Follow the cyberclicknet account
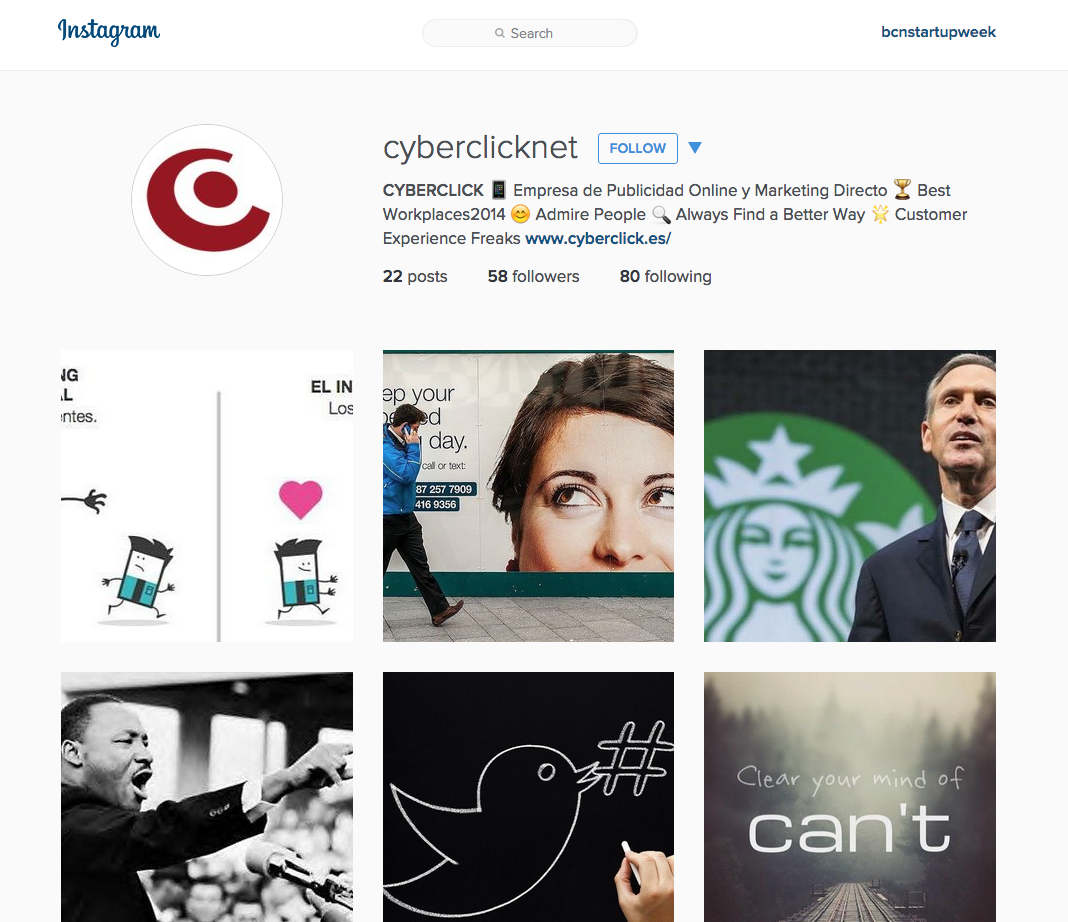Viewport: 1068px width, 922px height. pyautogui.click(x=638, y=148)
